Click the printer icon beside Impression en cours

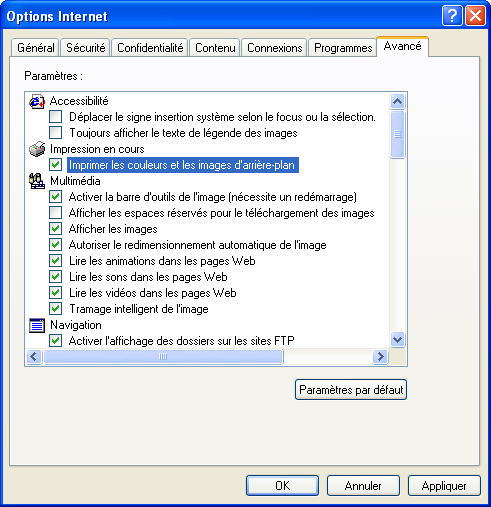[37, 149]
